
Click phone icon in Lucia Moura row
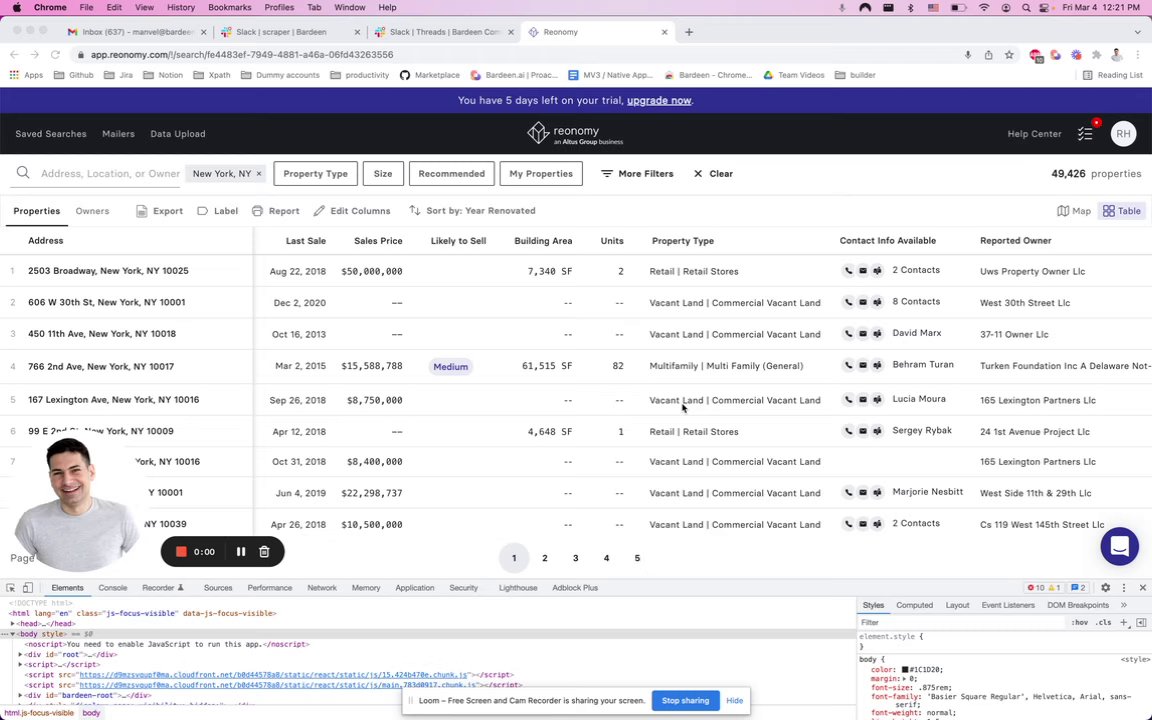coord(848,400)
